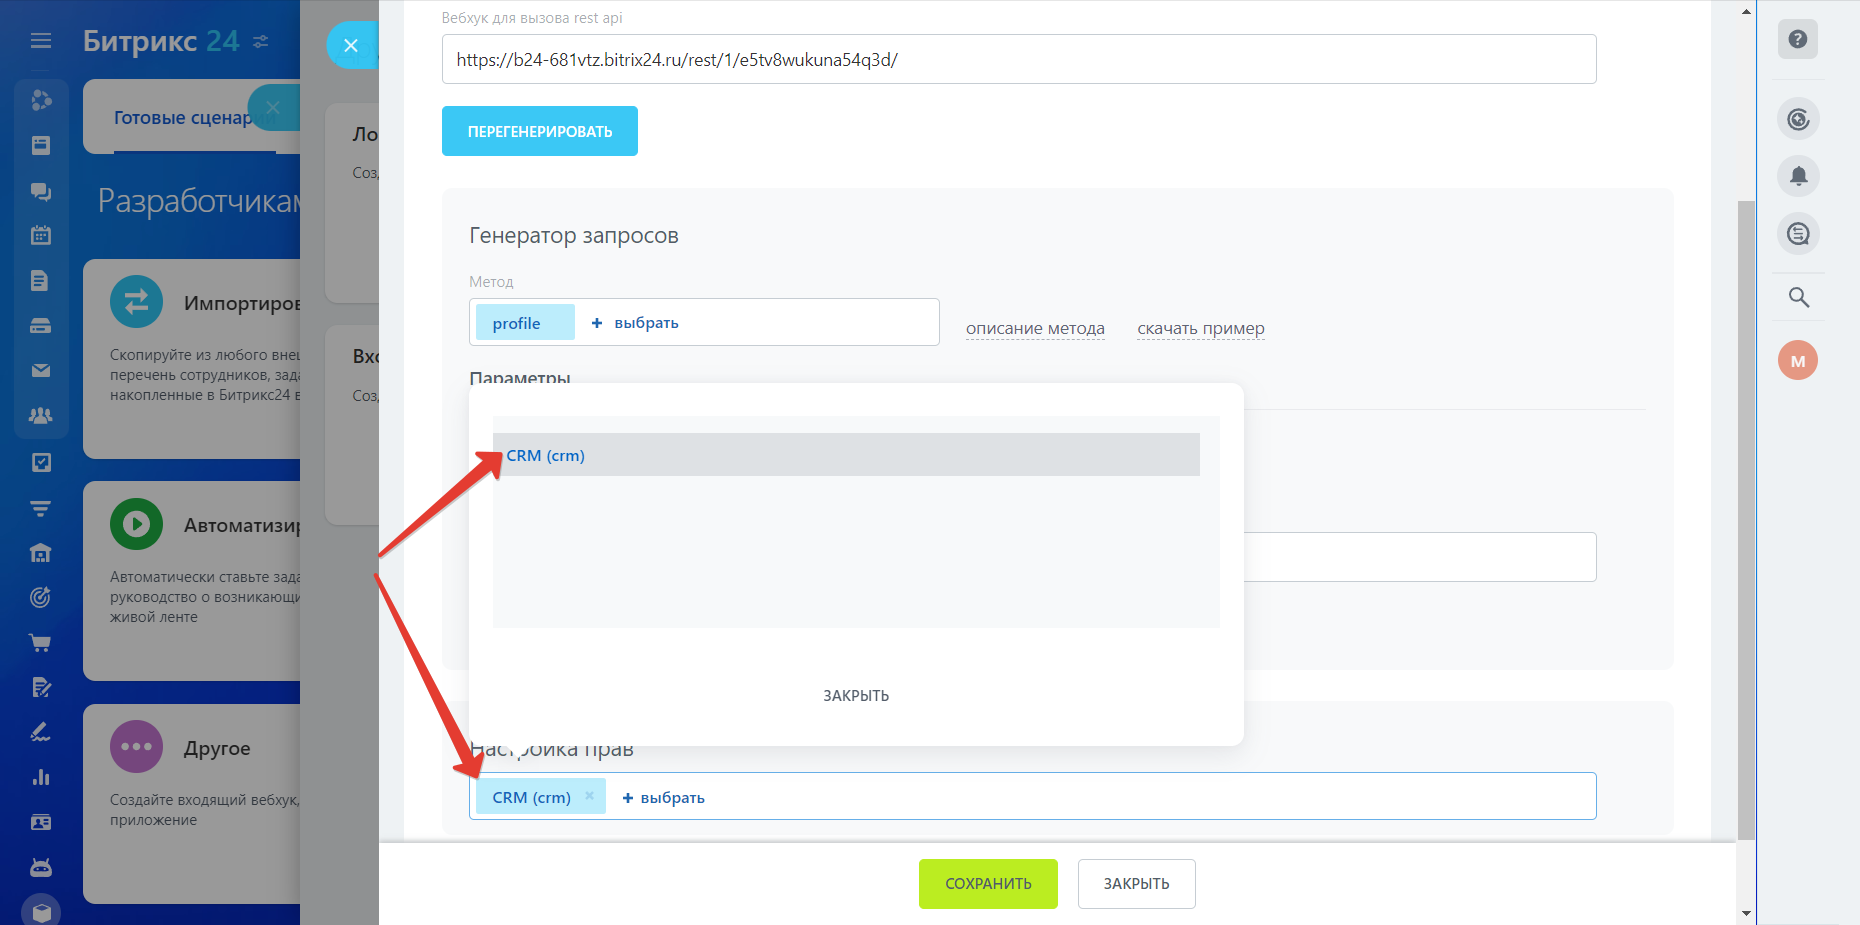Open the circular sync icon in right panel
Viewport: 1860px width, 925px height.
tap(1798, 119)
